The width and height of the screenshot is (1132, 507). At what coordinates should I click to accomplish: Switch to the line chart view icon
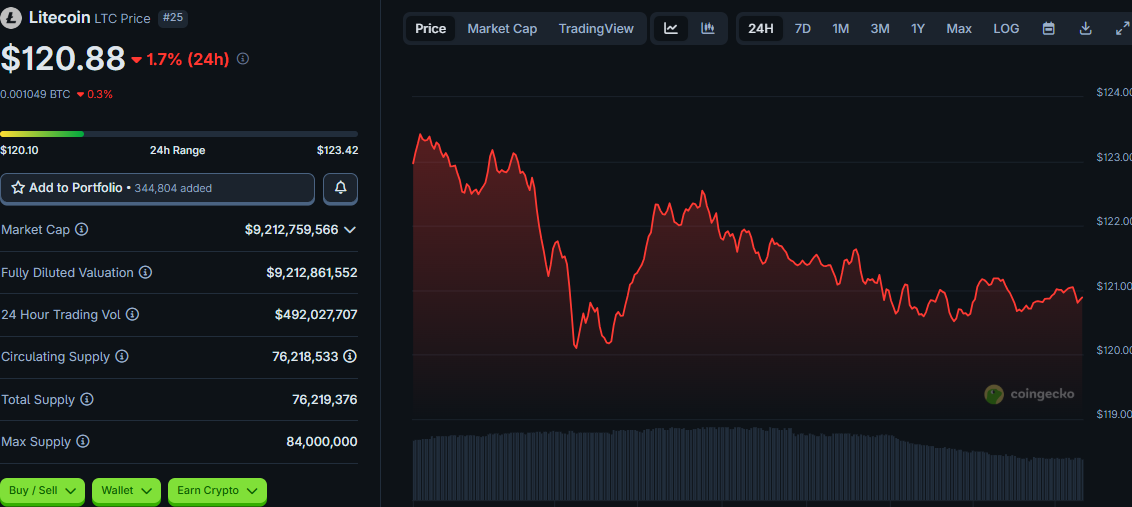click(671, 29)
